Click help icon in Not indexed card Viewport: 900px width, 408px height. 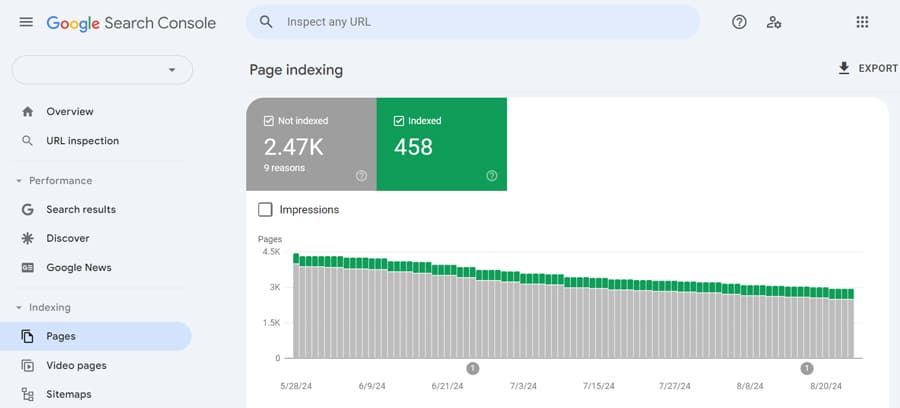point(361,176)
